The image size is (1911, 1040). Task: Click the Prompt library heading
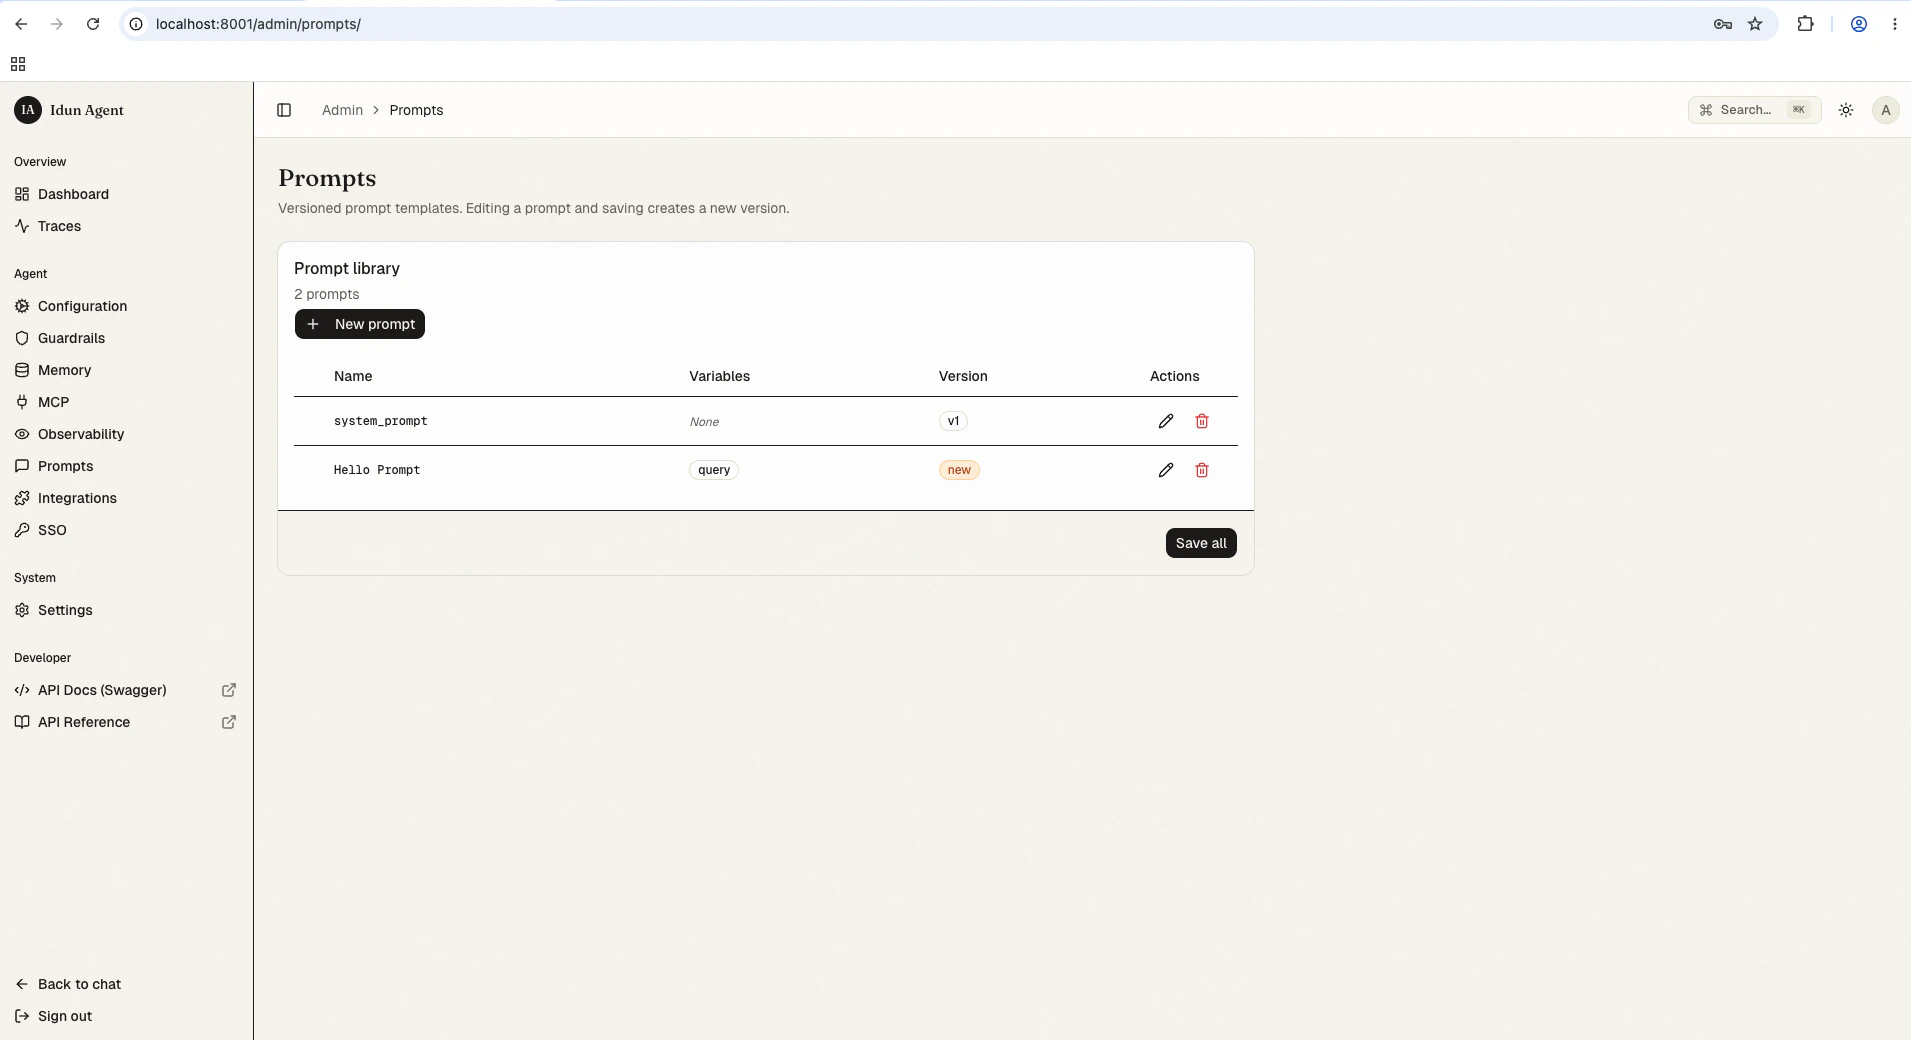point(347,268)
